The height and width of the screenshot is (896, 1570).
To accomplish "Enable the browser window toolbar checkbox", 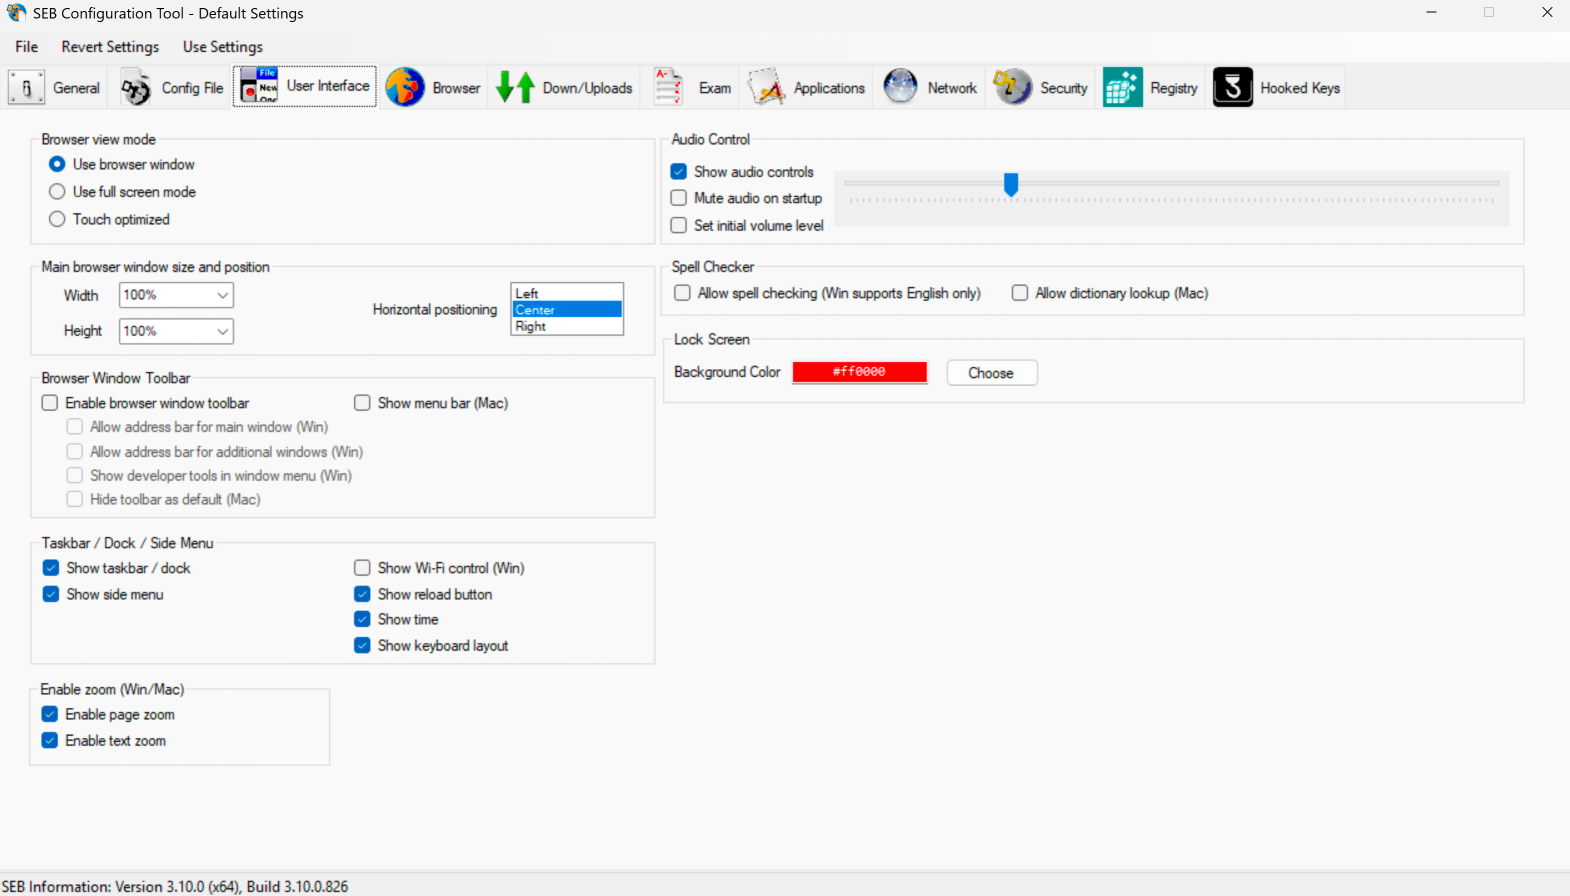I will 50,403.
